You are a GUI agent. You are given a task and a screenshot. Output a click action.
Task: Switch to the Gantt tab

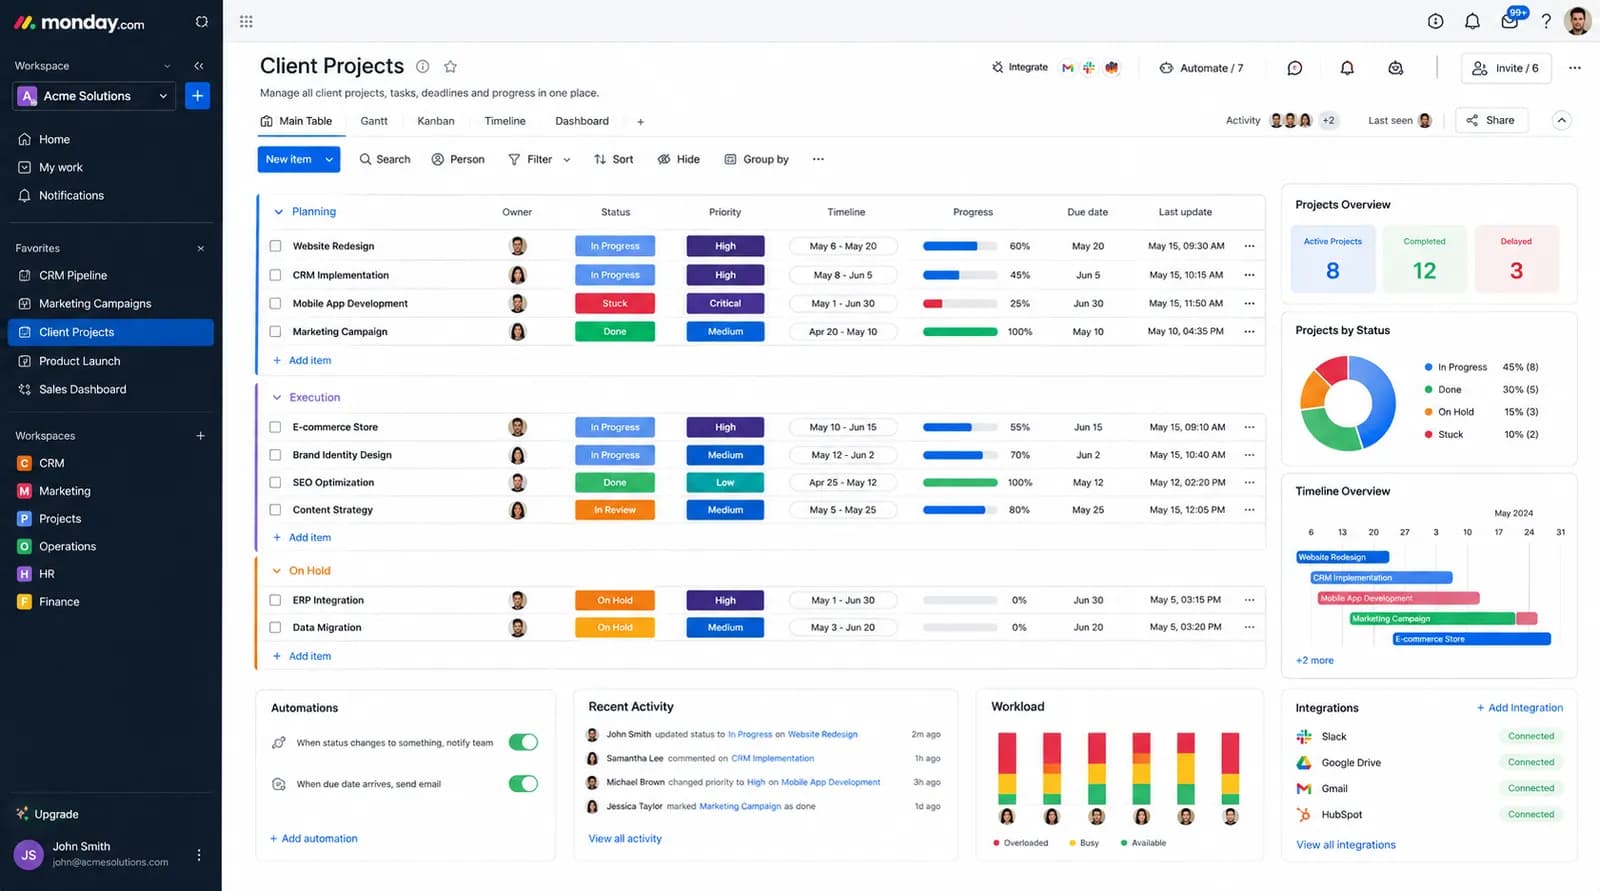point(374,121)
